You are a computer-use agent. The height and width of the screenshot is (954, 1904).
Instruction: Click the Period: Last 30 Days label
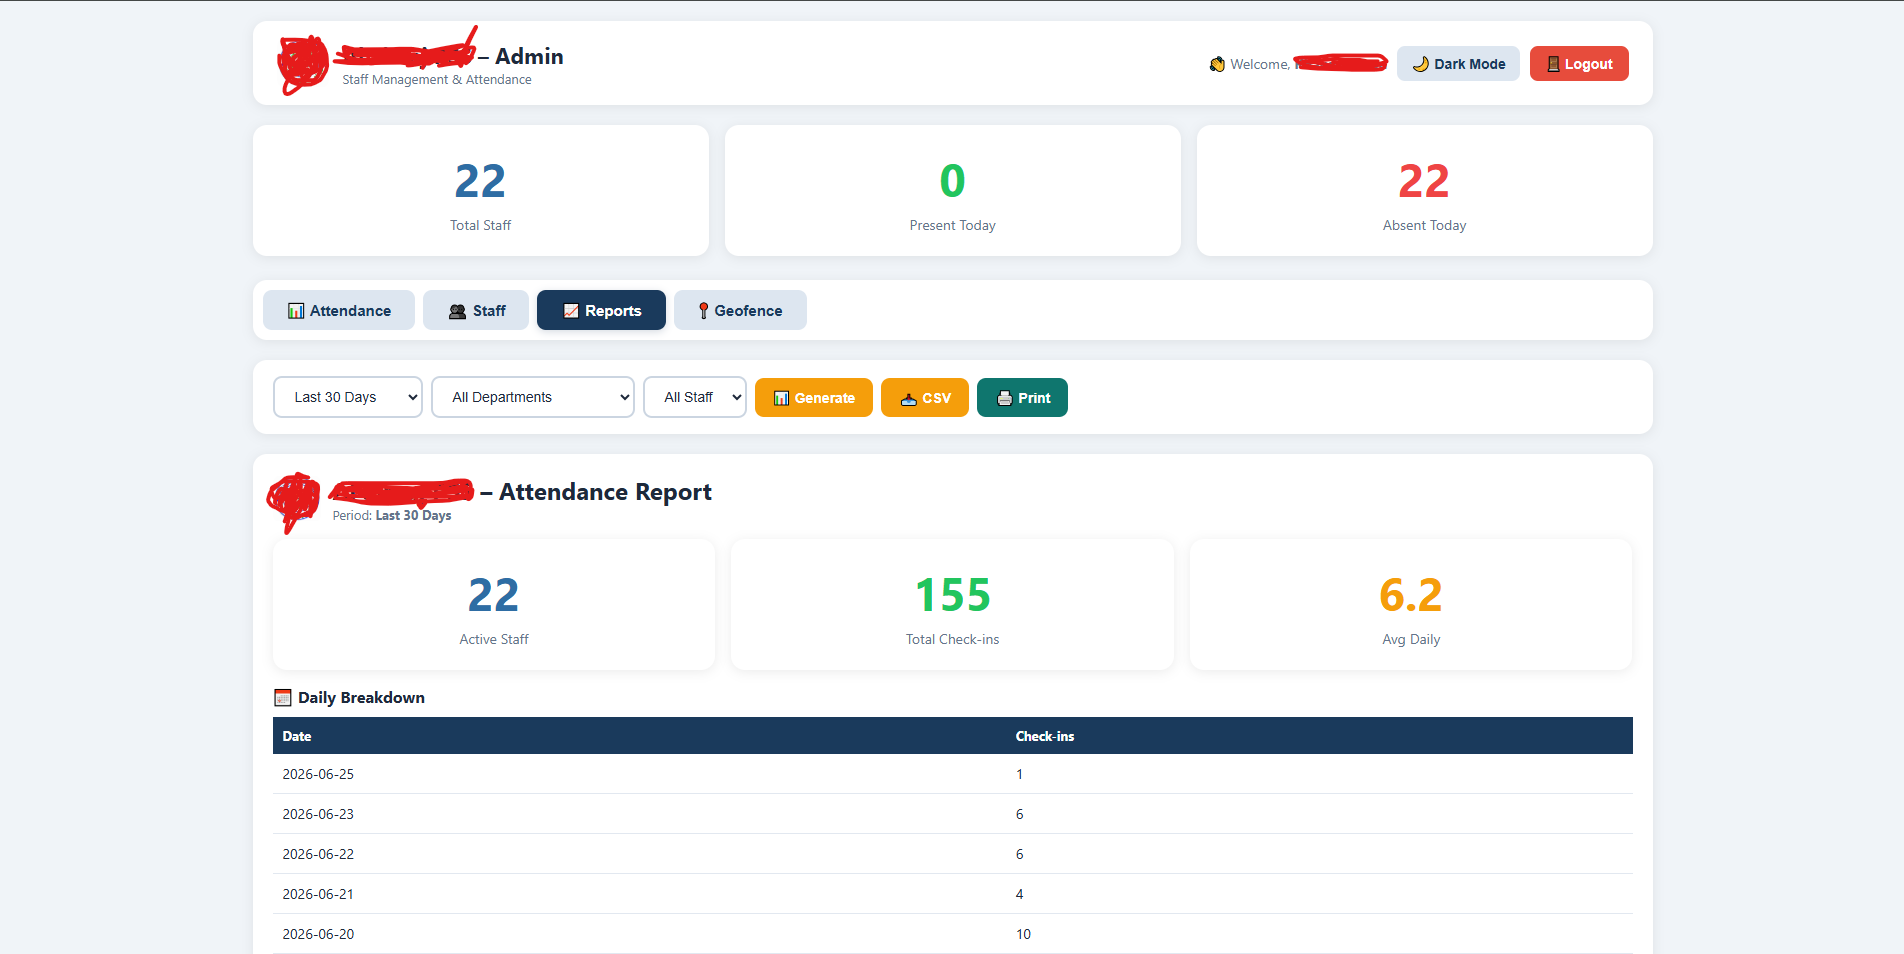click(392, 516)
